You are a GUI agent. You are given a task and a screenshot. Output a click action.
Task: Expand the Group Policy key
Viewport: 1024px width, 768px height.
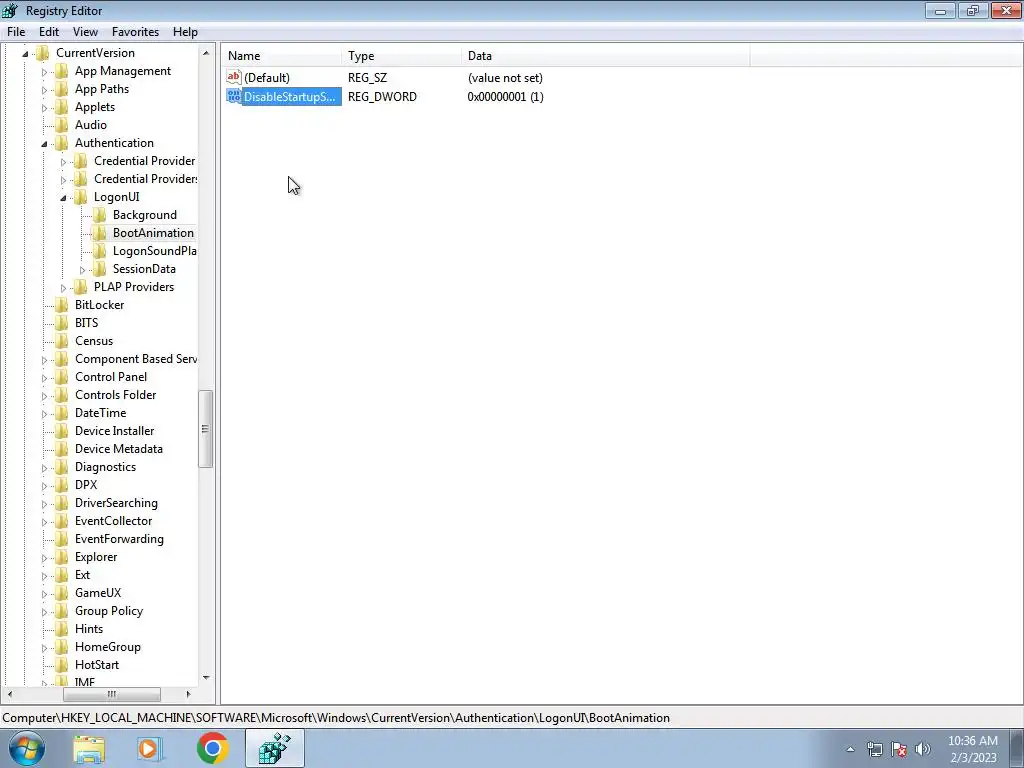click(x=44, y=612)
